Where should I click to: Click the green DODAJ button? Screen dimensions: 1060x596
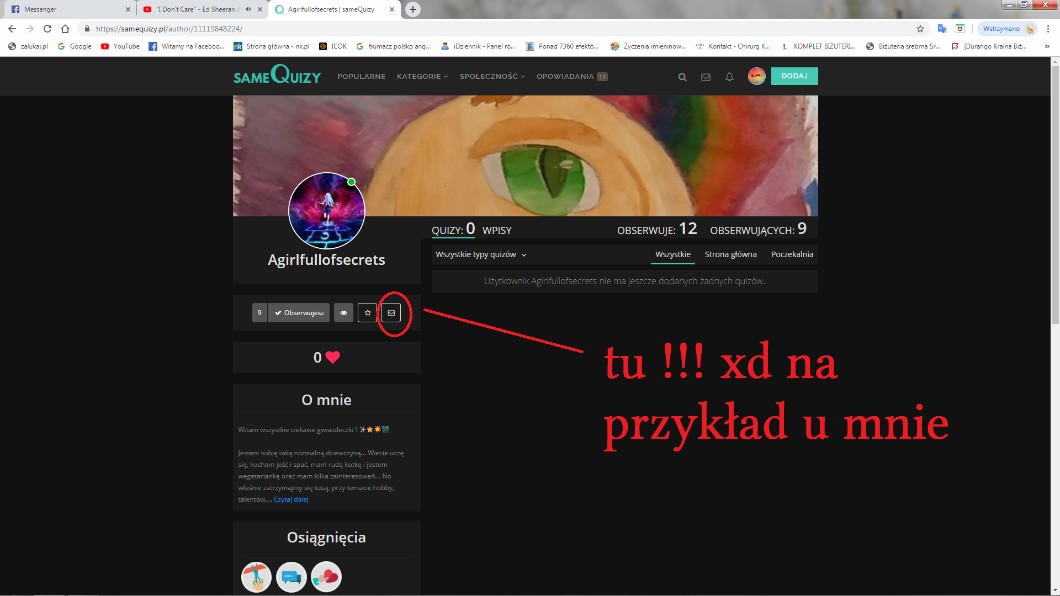point(794,76)
